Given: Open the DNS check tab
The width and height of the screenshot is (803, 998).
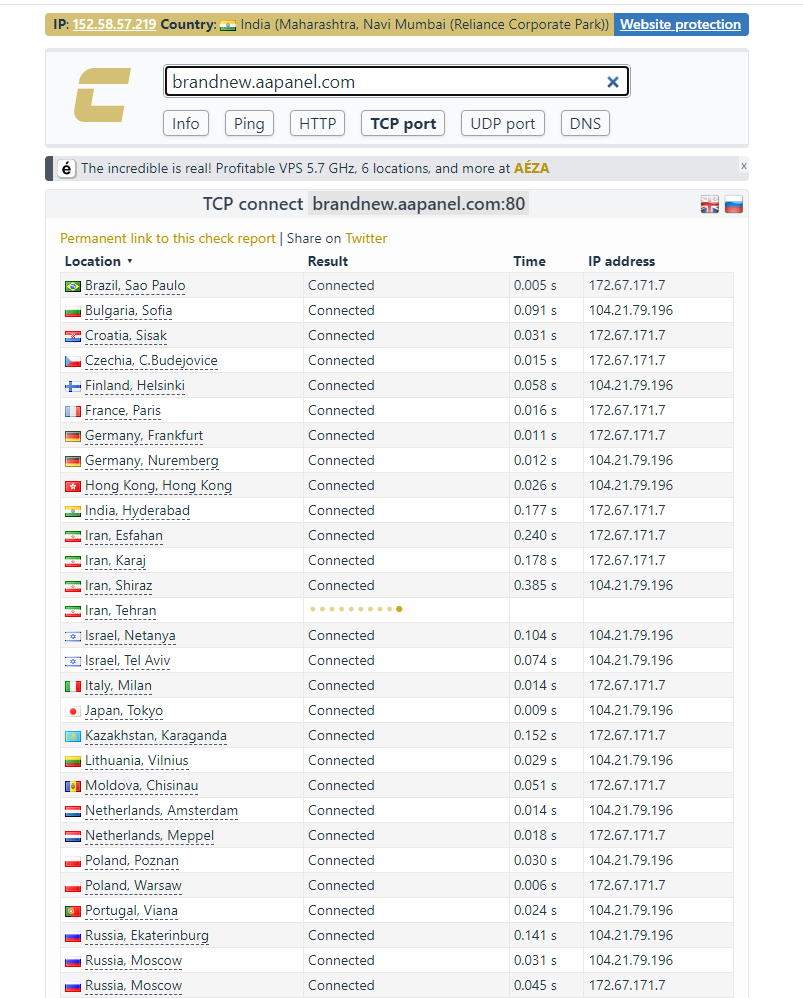Looking at the screenshot, I should (585, 123).
